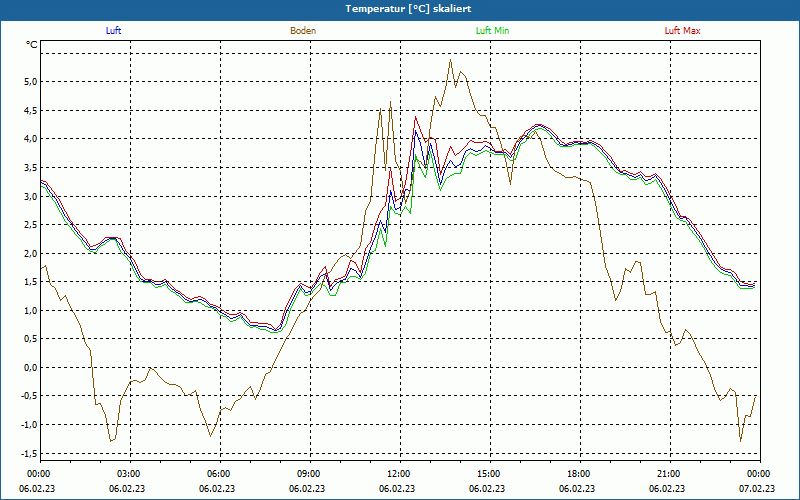Click the 21:00 time axis label

tap(669, 474)
